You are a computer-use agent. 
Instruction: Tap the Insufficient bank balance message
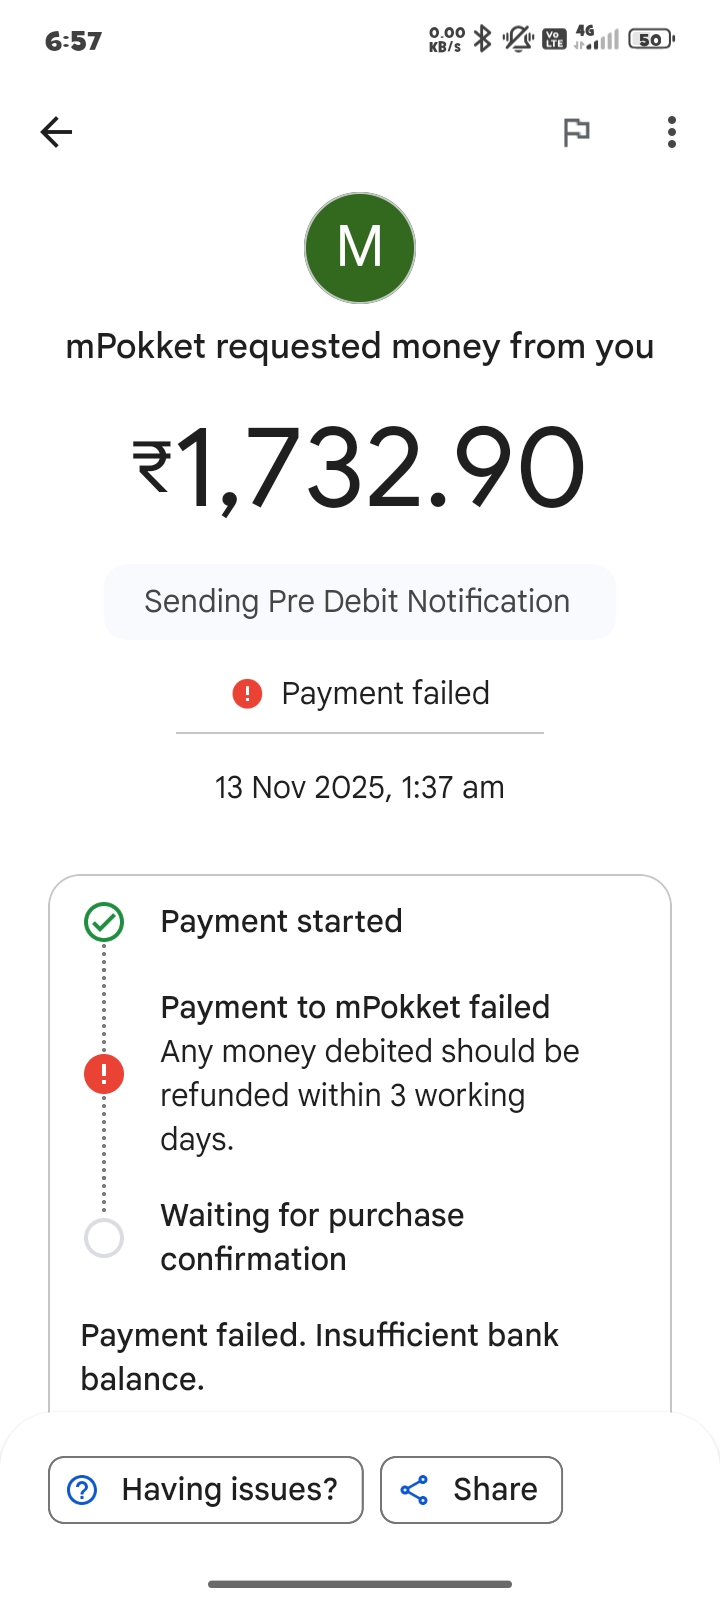(x=319, y=1357)
